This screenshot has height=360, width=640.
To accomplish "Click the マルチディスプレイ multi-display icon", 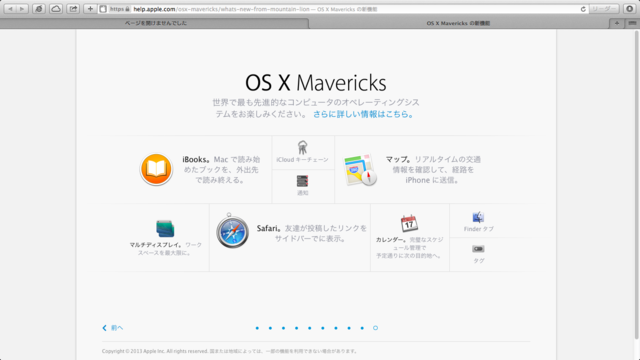I will (x=165, y=228).
